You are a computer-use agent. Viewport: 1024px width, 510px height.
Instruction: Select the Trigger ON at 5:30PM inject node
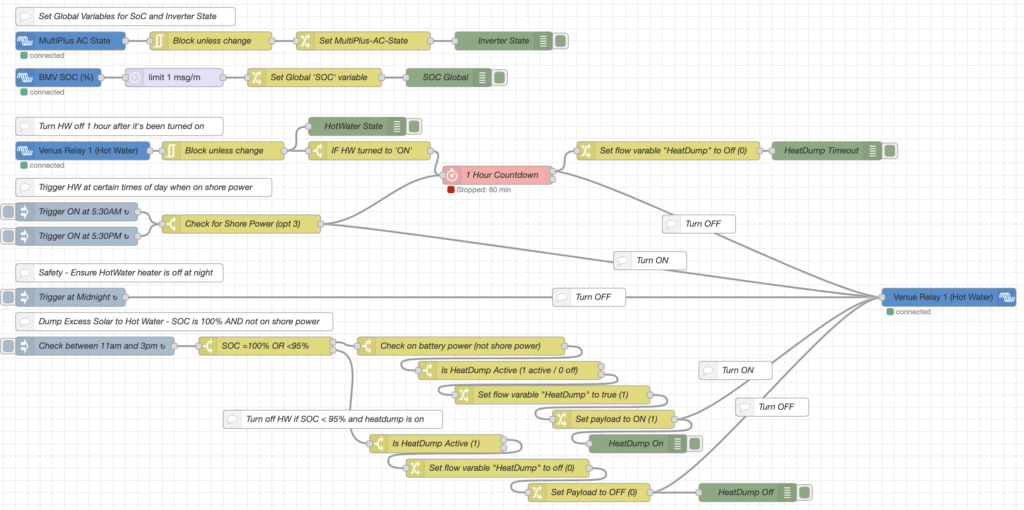[x=77, y=236]
